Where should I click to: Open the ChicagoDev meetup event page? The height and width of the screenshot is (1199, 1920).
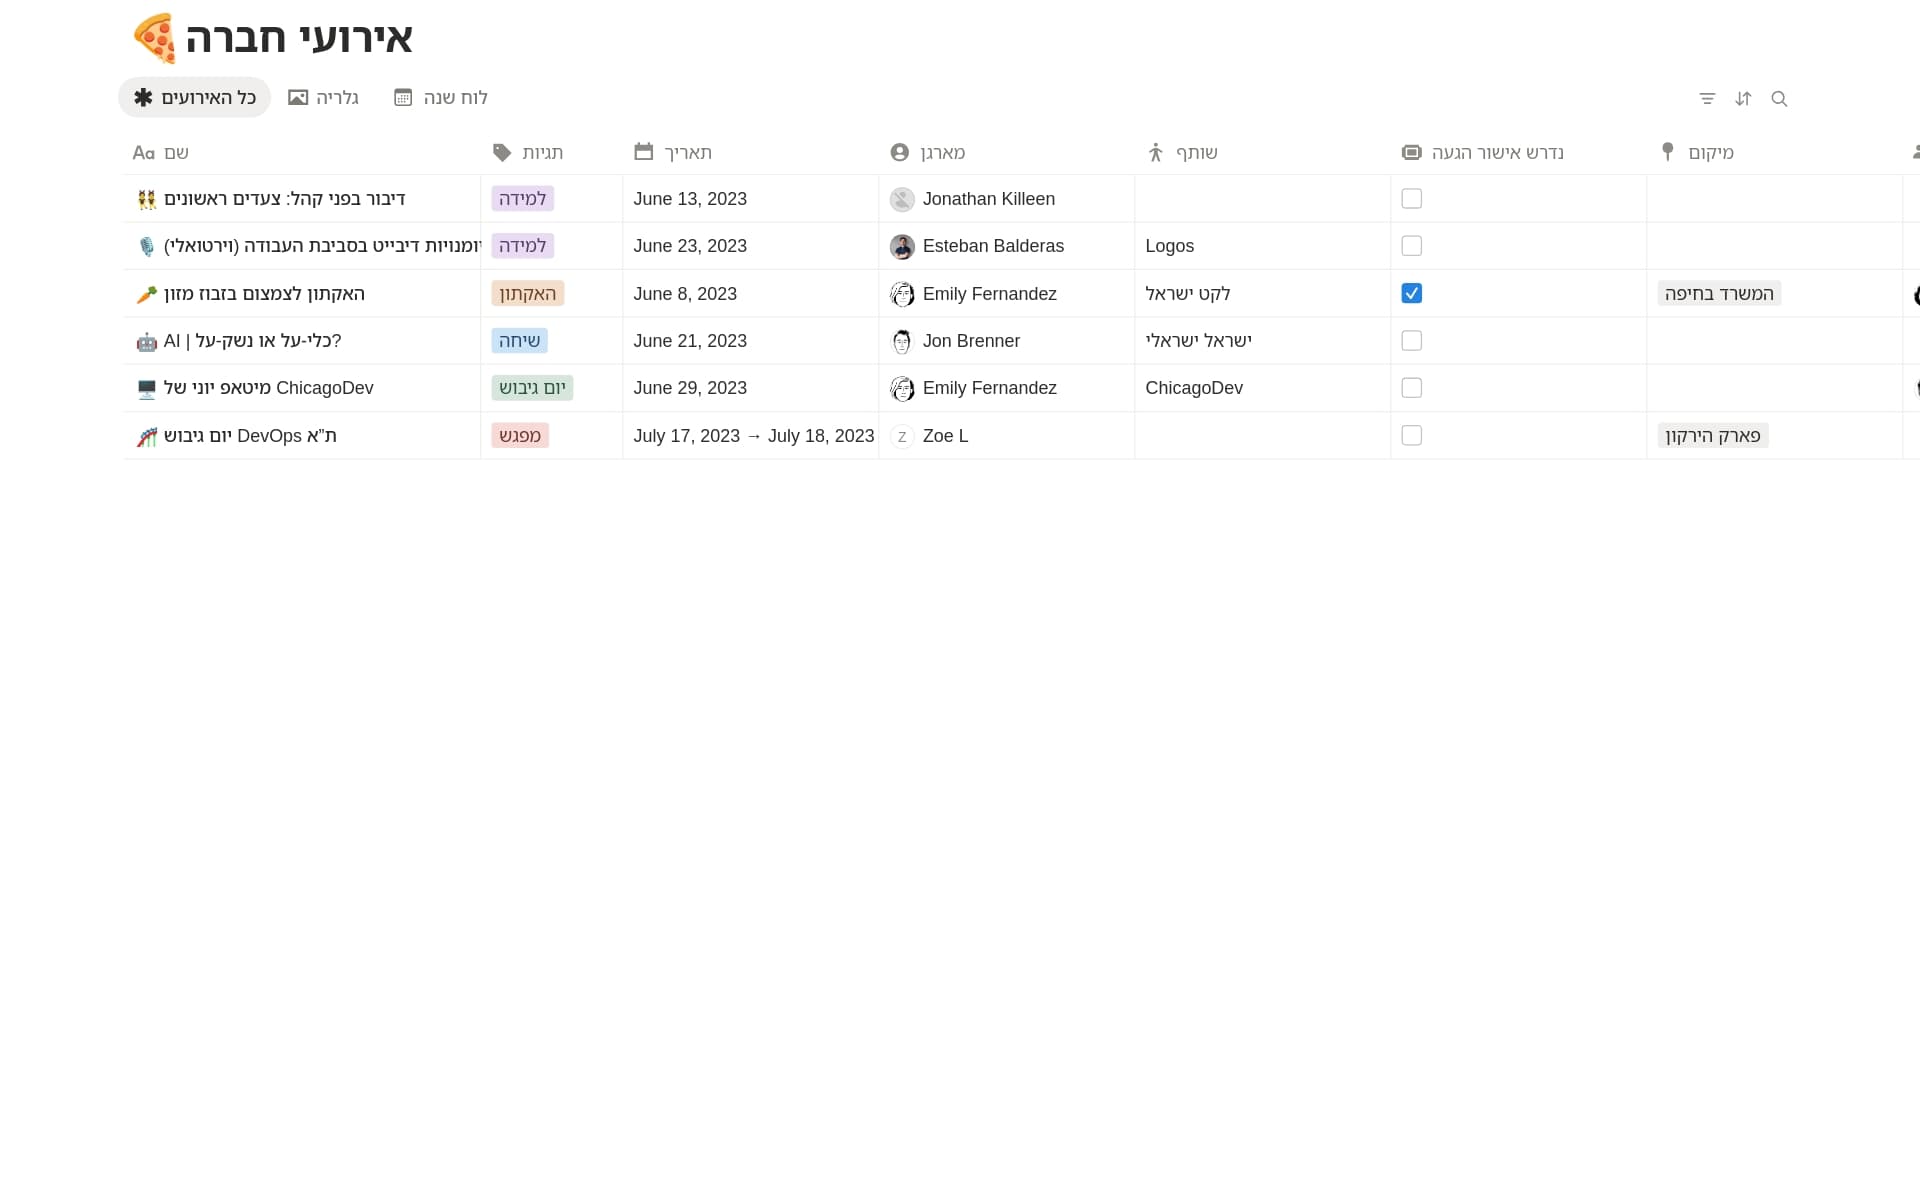pos(268,388)
